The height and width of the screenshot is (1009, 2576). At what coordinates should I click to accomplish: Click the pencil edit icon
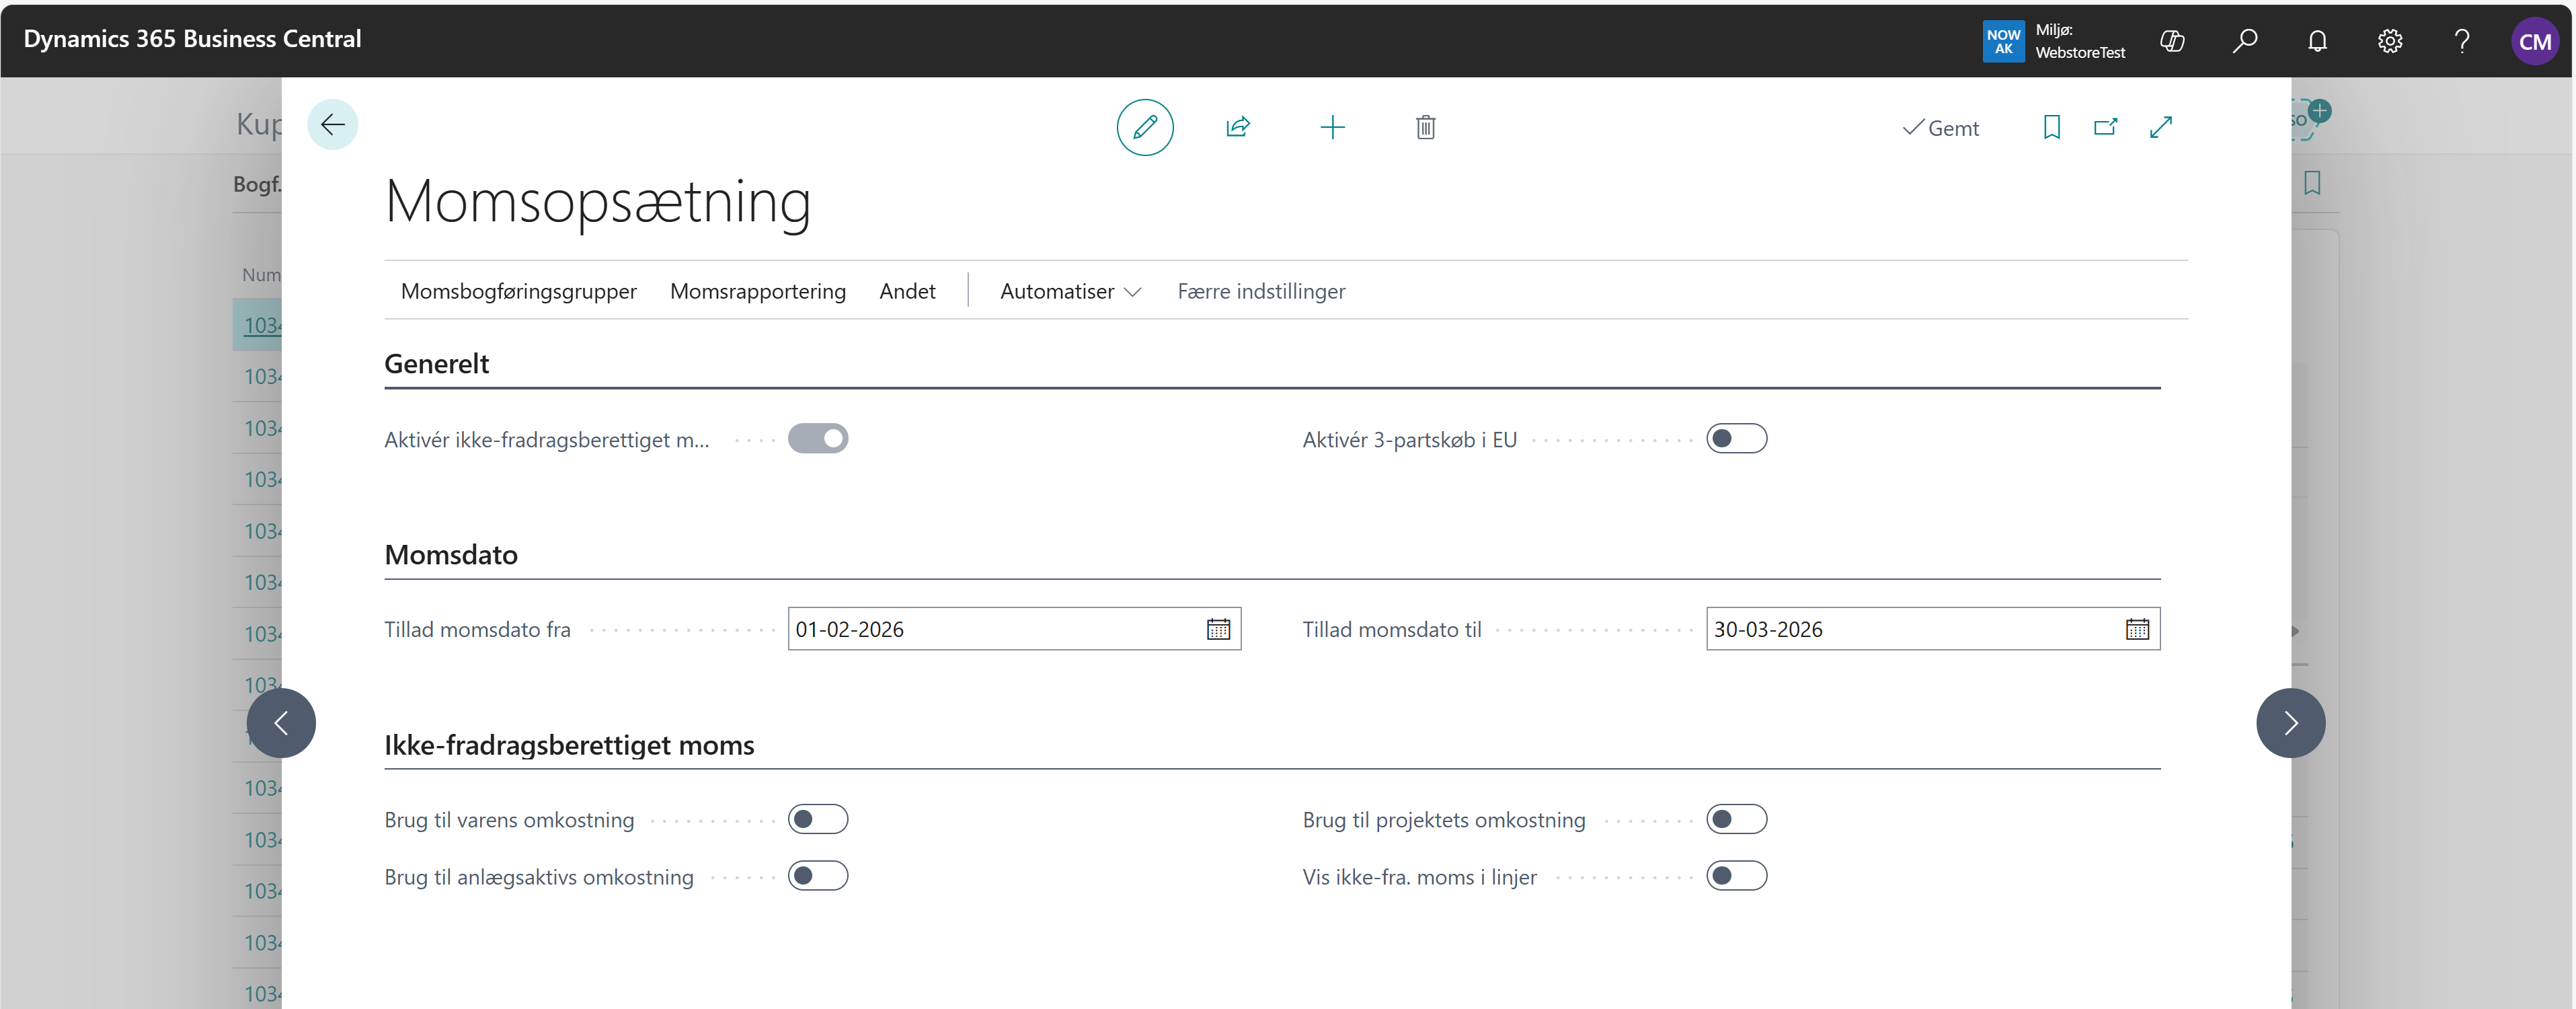pyautogui.click(x=1144, y=127)
